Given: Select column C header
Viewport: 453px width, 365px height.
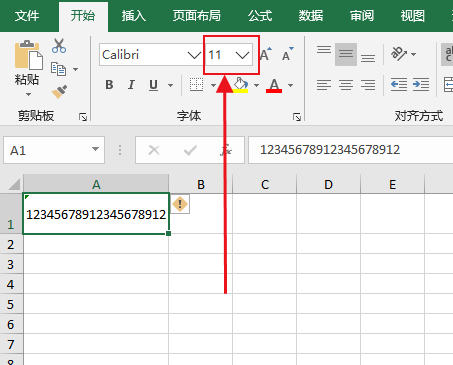Looking at the screenshot, I should click(x=265, y=184).
